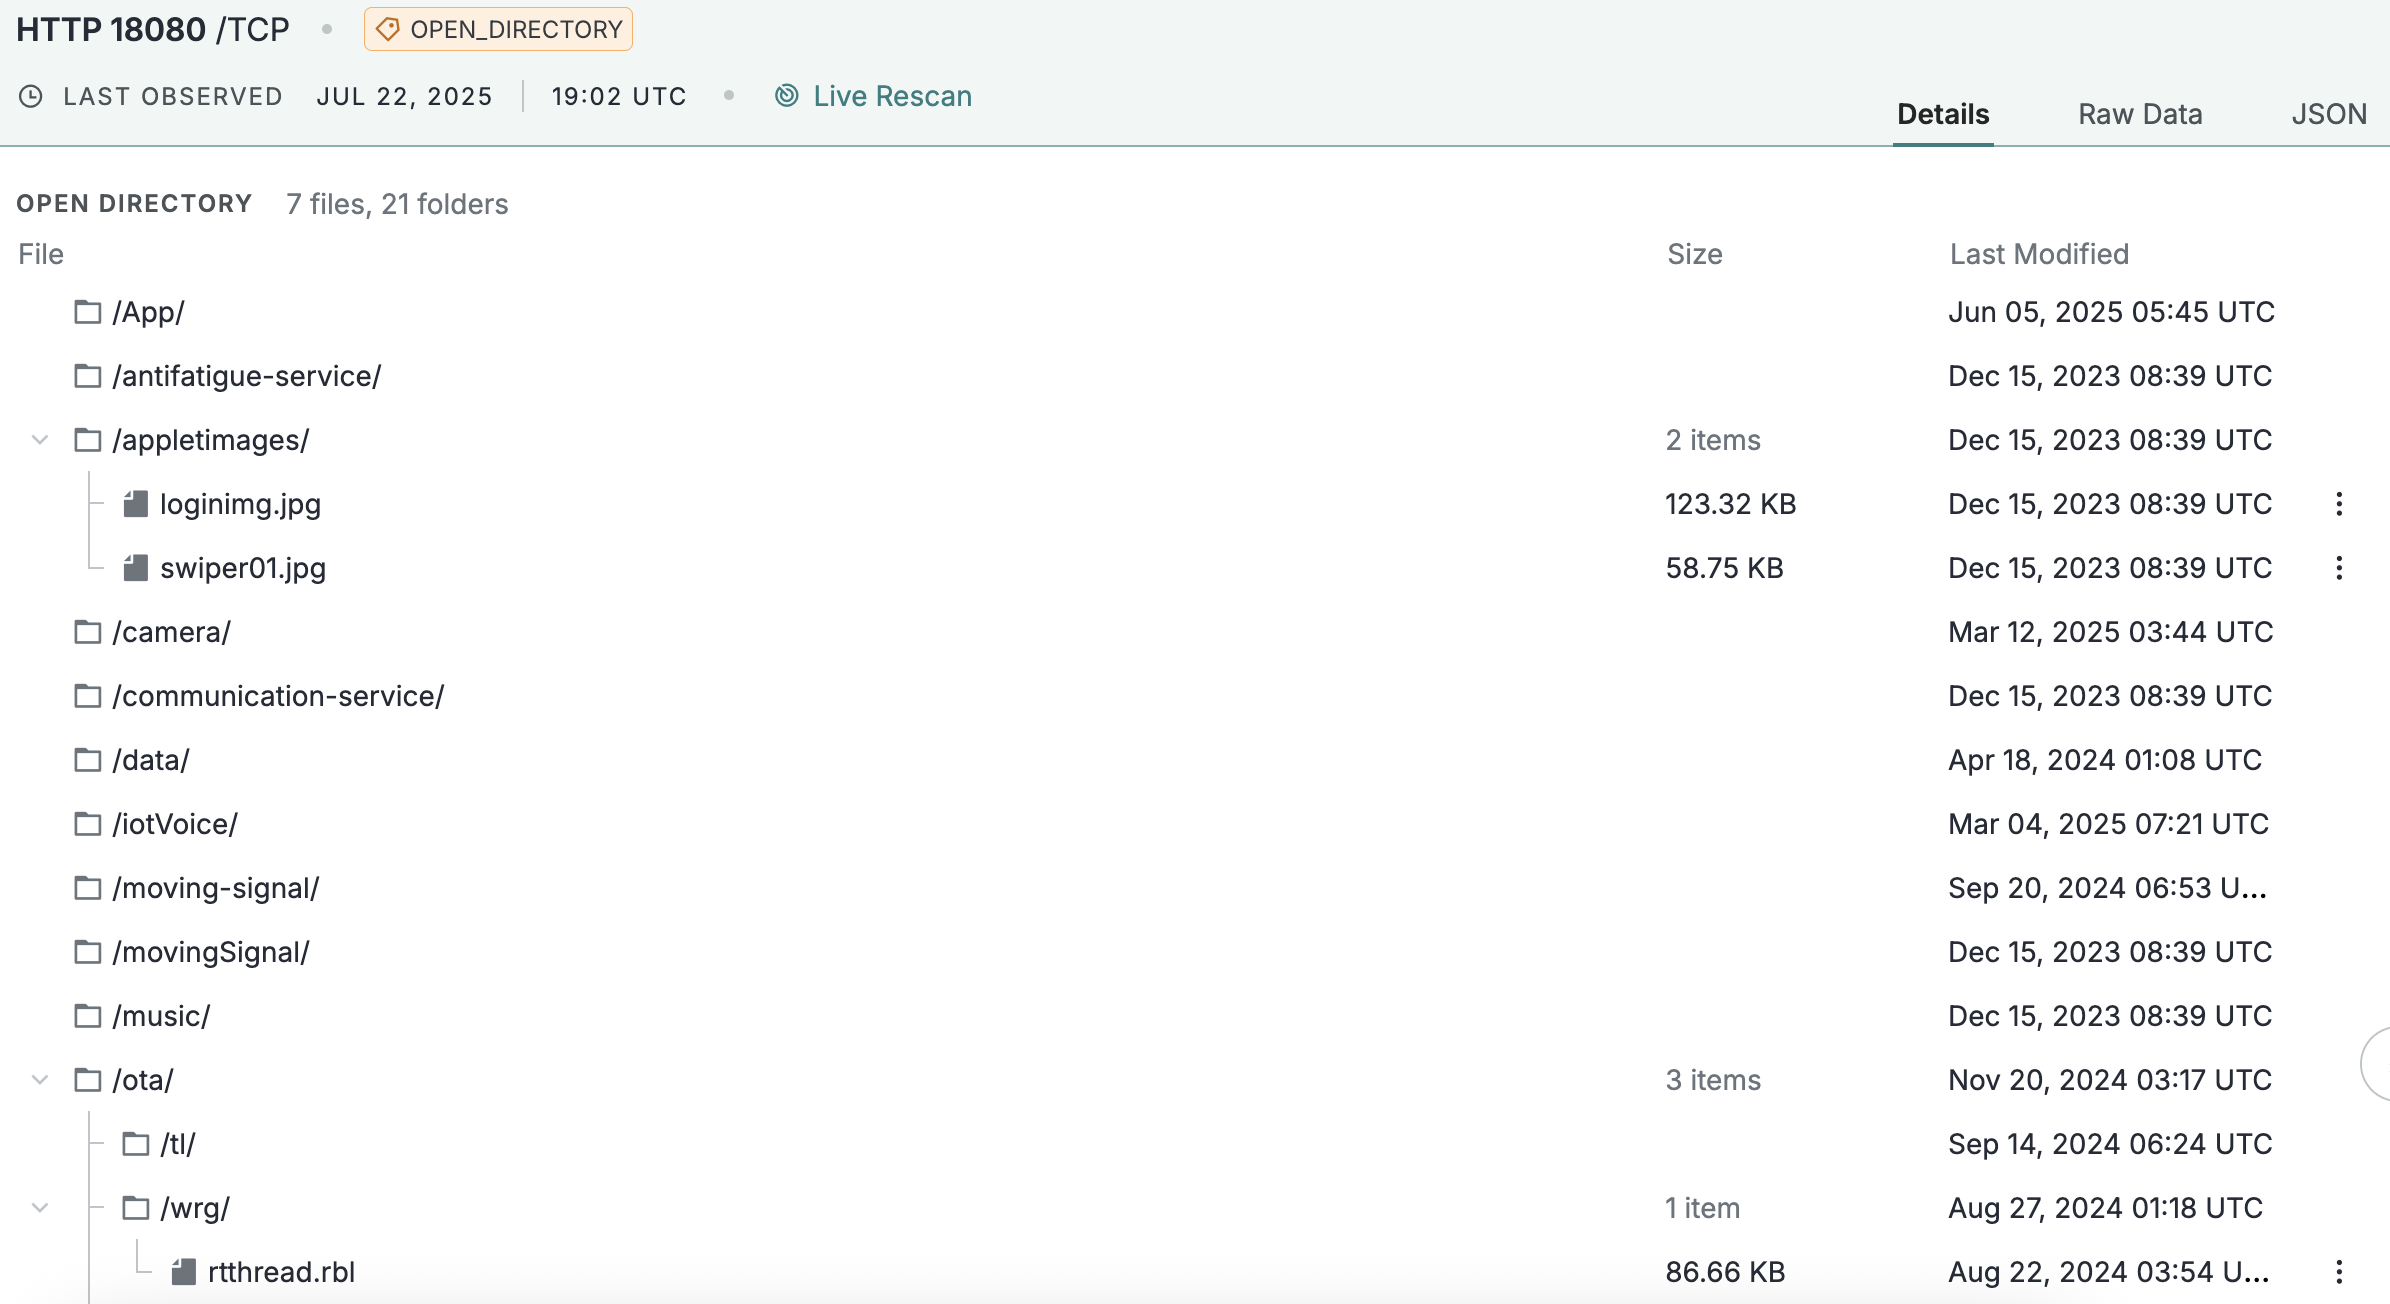The image size is (2390, 1304).
Task: Open the three-dot menu for swiper01.jpg
Action: [x=2339, y=568]
